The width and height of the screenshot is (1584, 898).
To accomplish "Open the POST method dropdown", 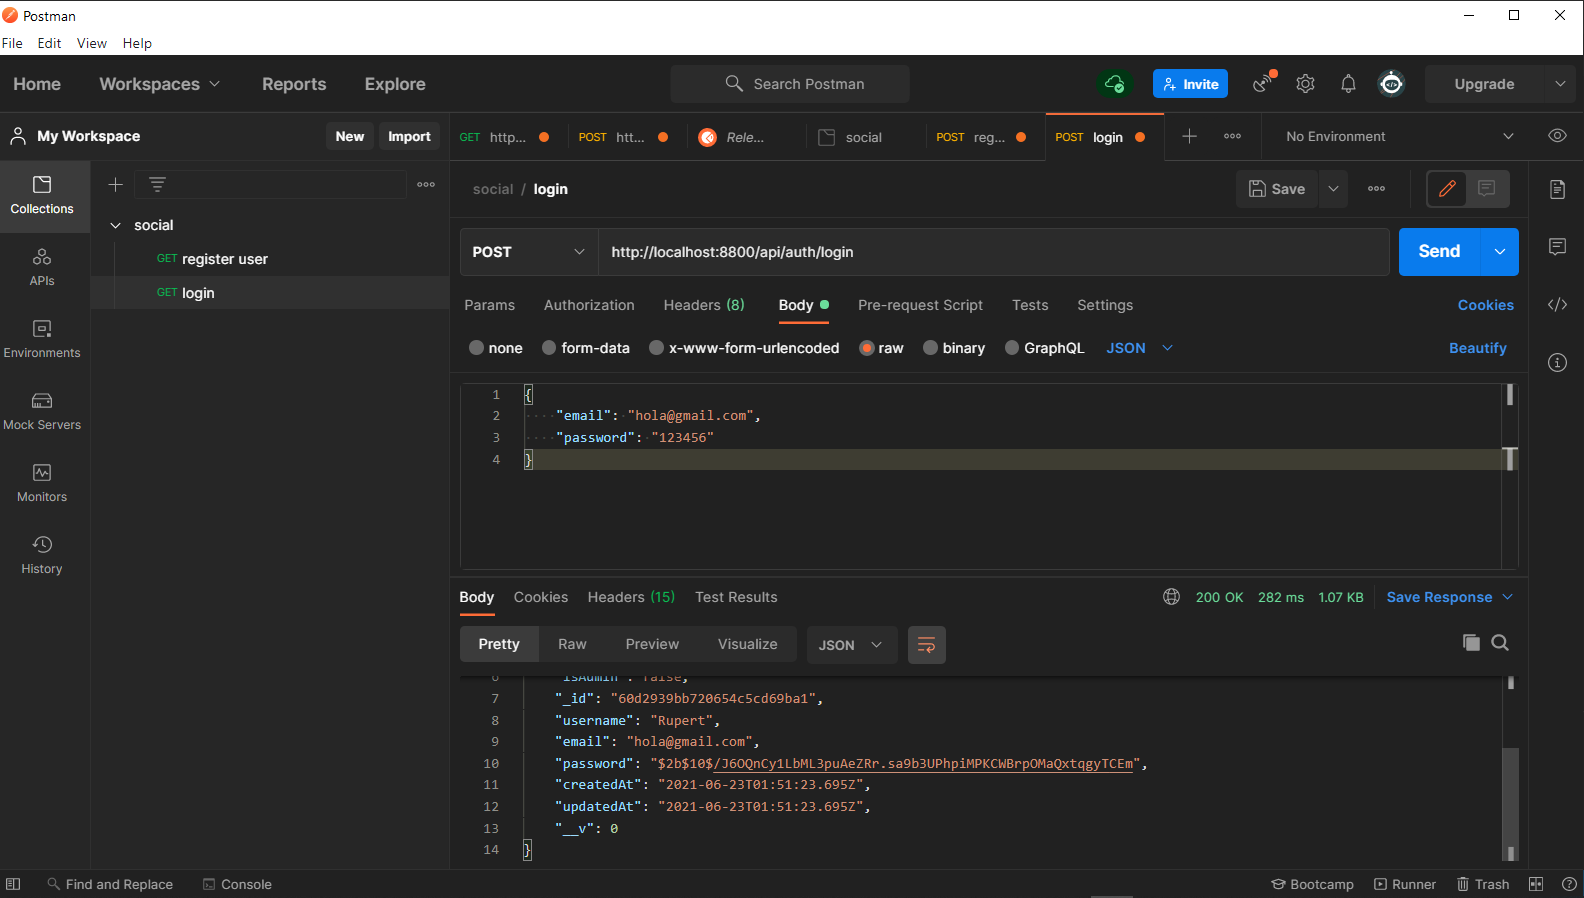I will click(x=528, y=252).
